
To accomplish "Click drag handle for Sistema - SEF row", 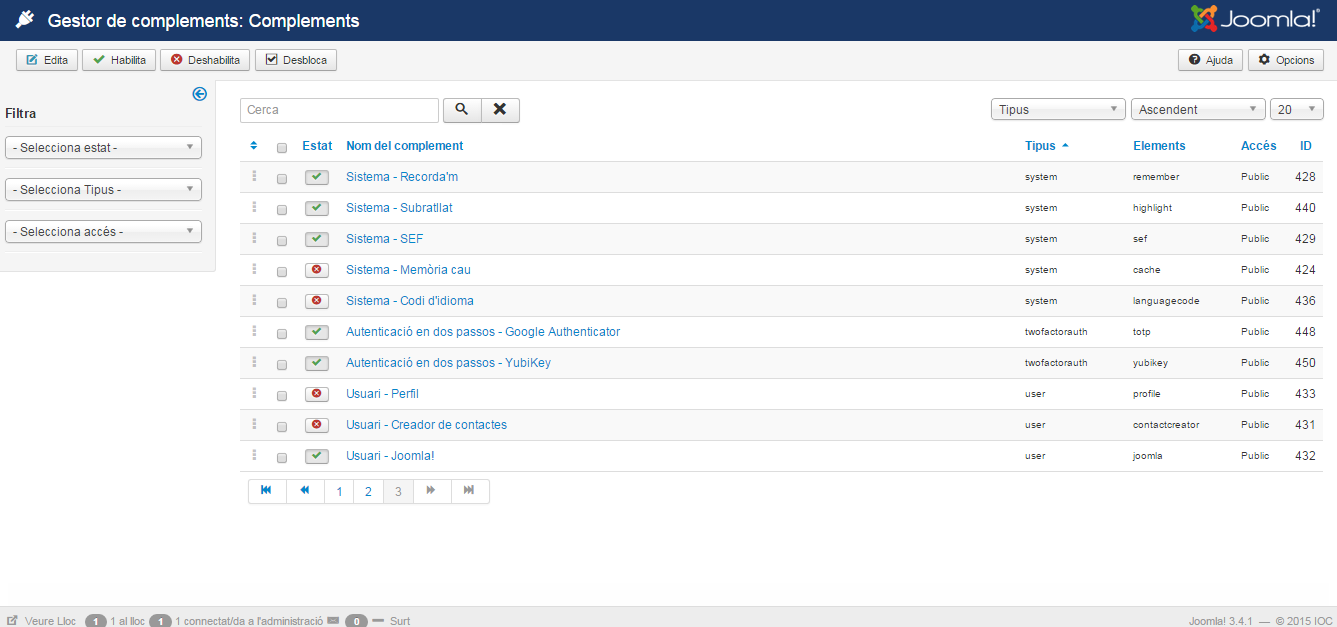I will tap(254, 239).
